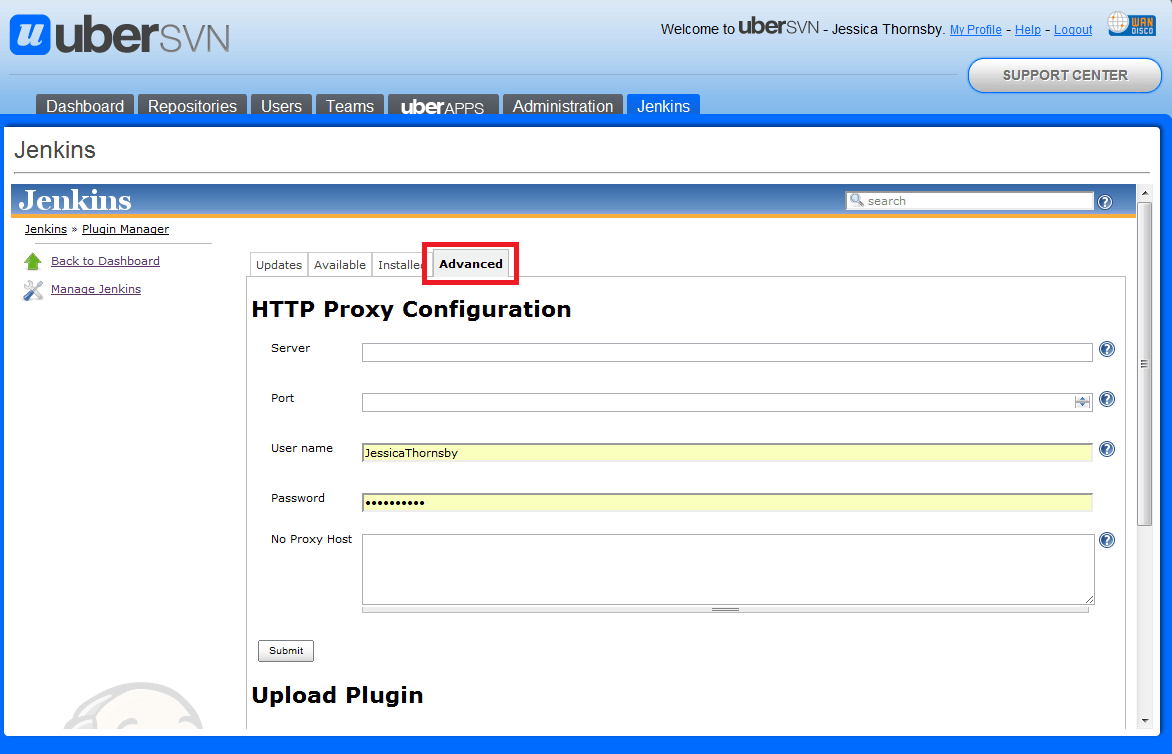
Task: Click the uberSVN logo
Action: tap(118, 34)
